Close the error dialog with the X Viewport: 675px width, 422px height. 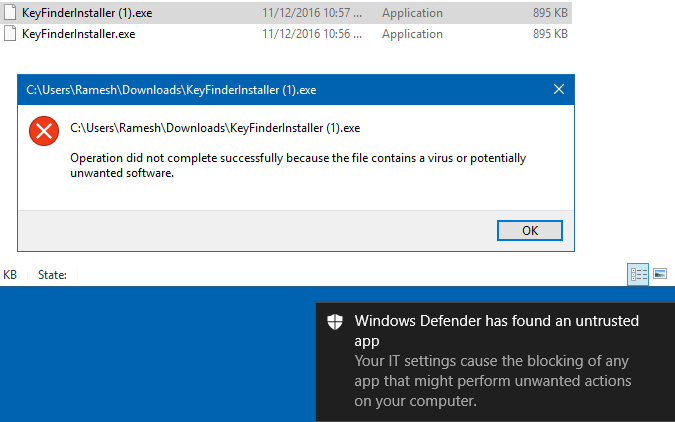[x=558, y=89]
